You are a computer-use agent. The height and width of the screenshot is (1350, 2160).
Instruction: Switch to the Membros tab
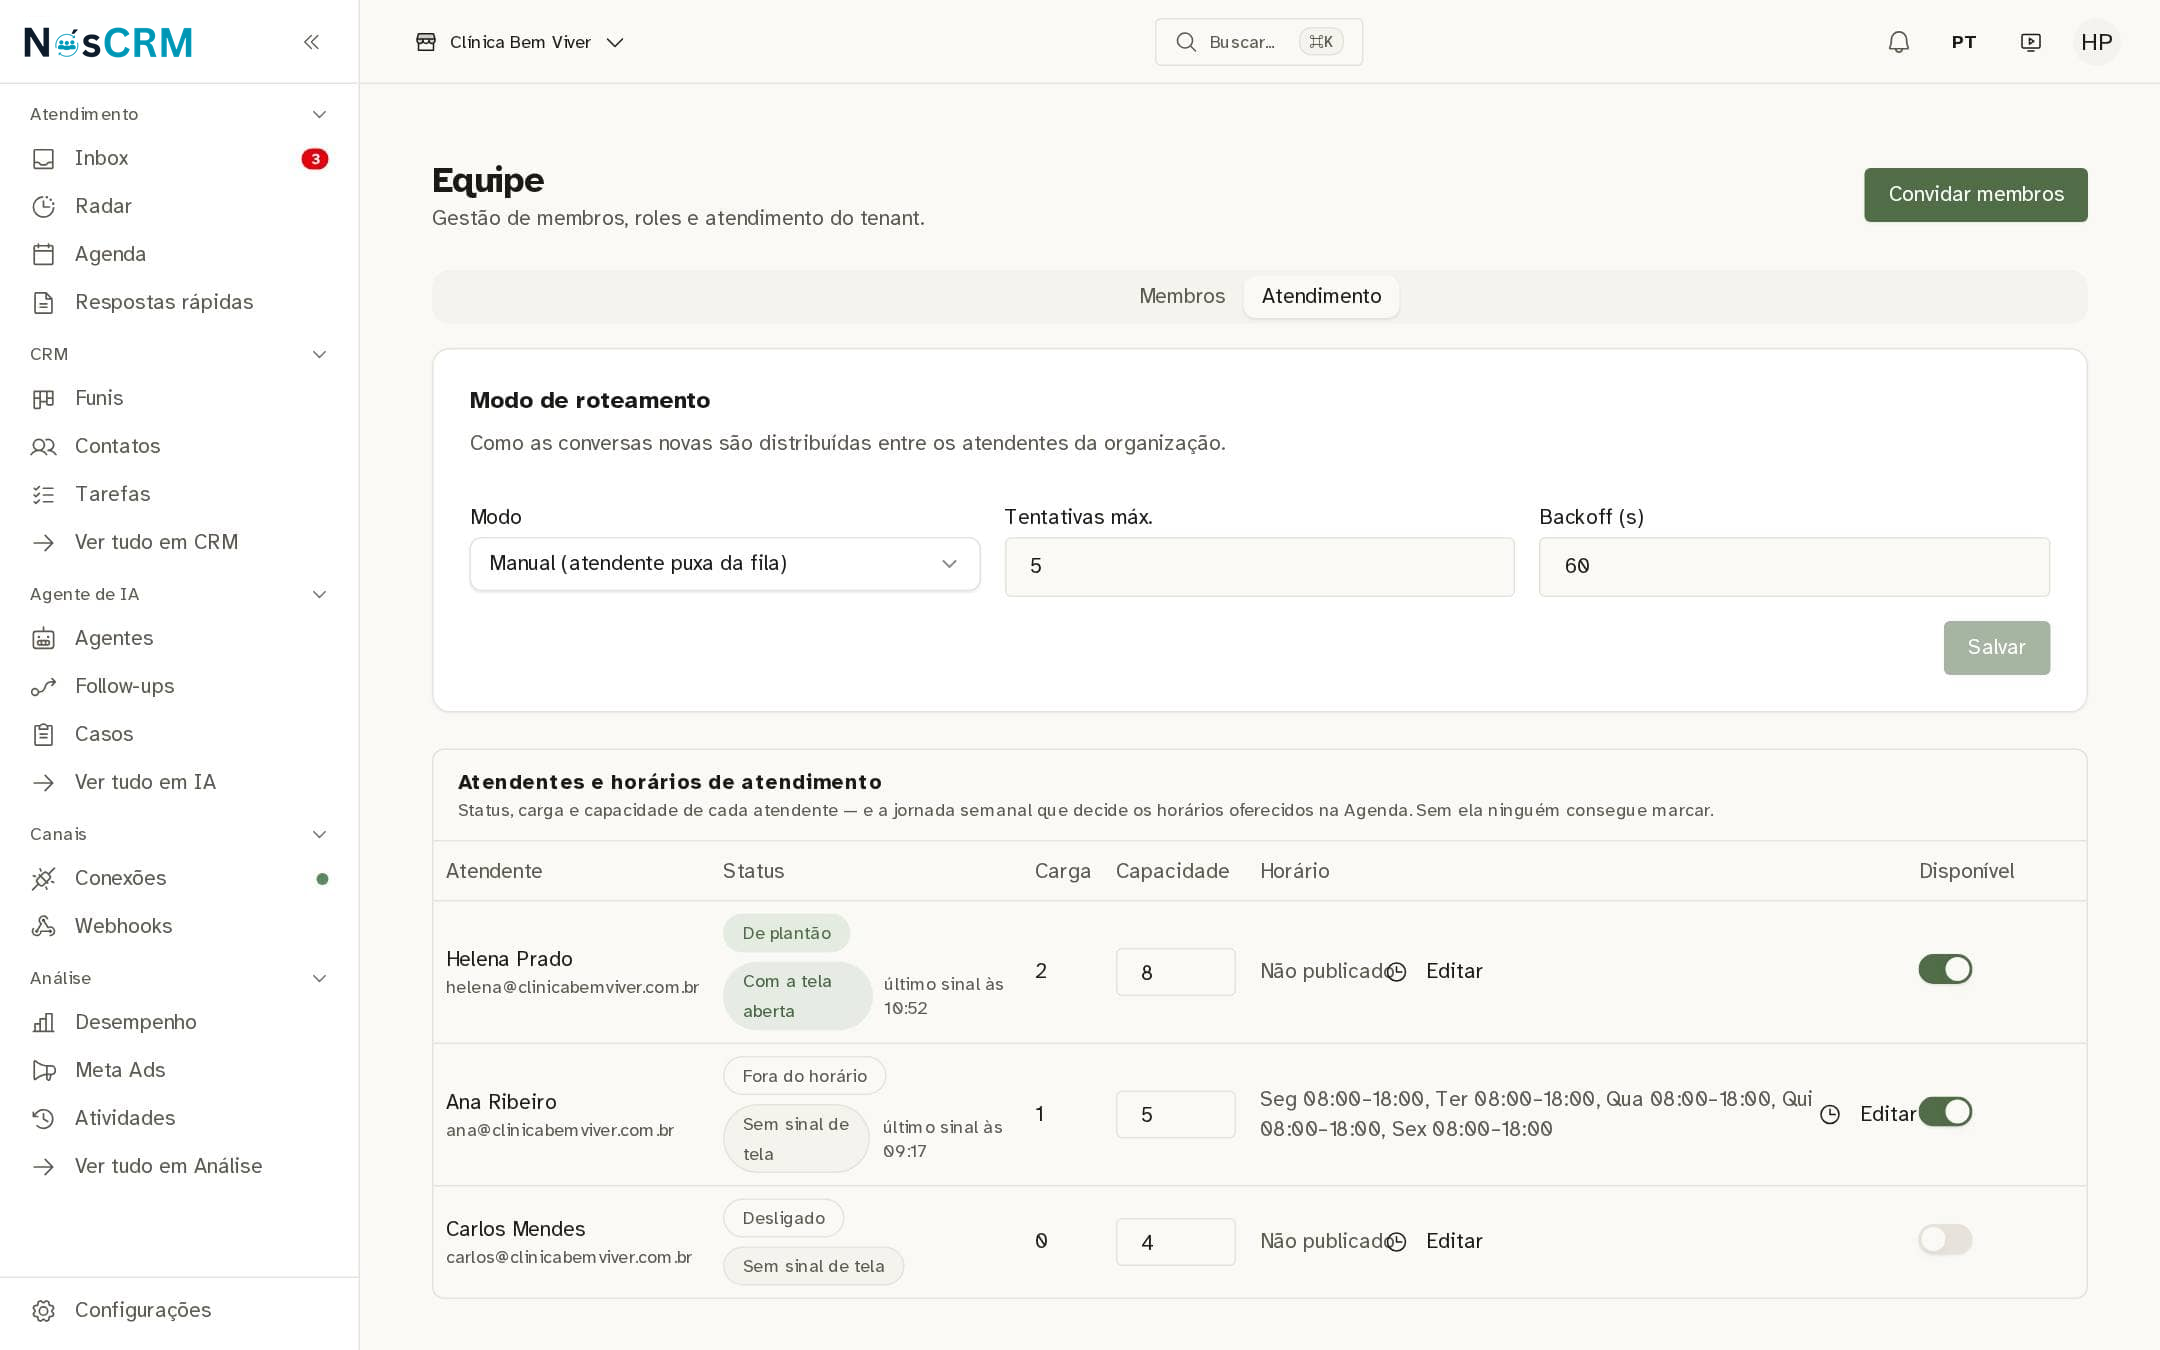[x=1182, y=296]
